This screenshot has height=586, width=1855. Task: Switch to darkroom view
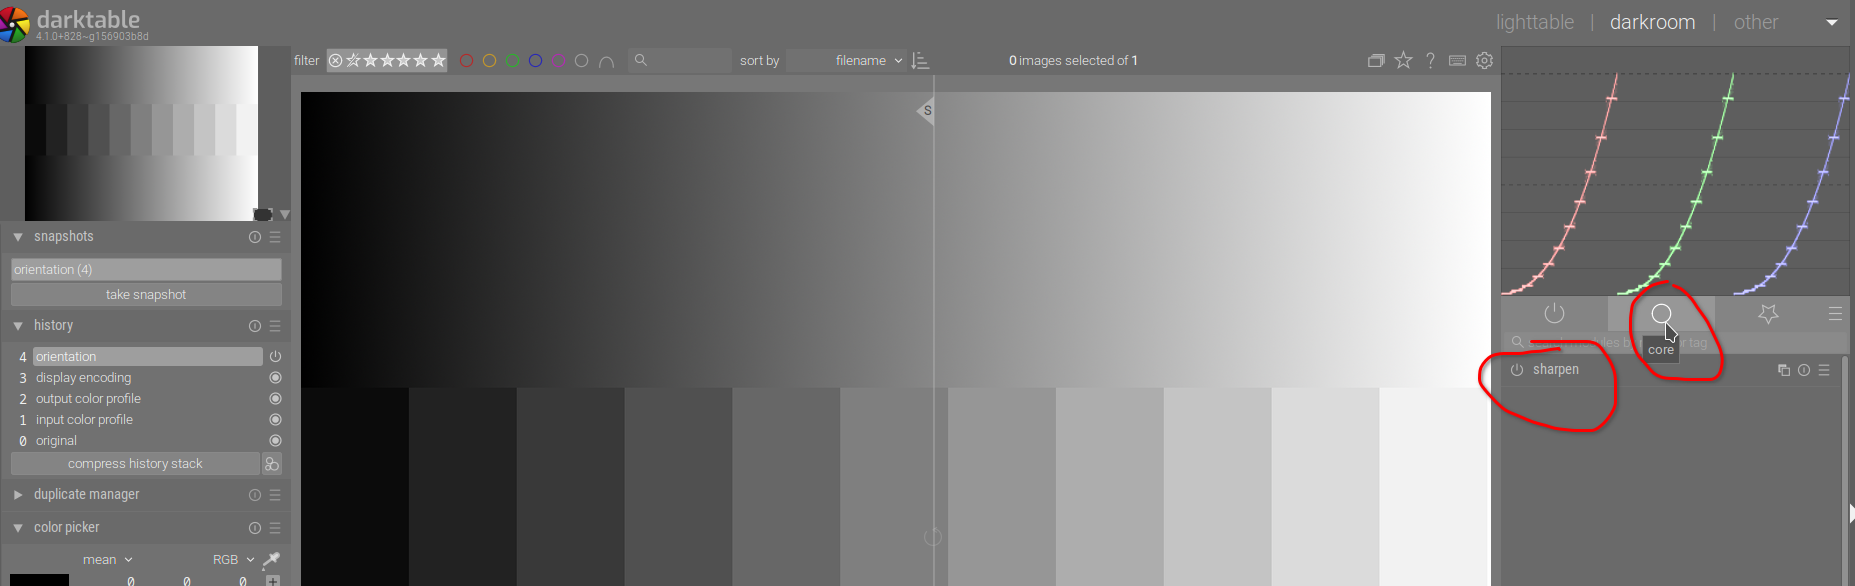point(1652,22)
